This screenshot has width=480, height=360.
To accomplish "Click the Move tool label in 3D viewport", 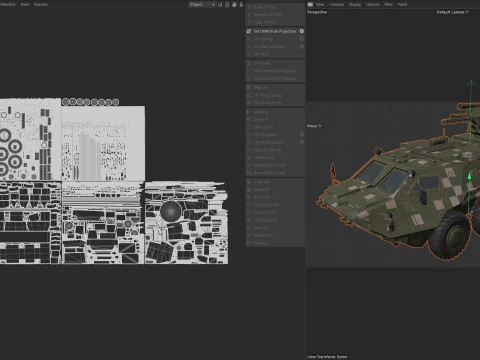I will tap(314, 126).
